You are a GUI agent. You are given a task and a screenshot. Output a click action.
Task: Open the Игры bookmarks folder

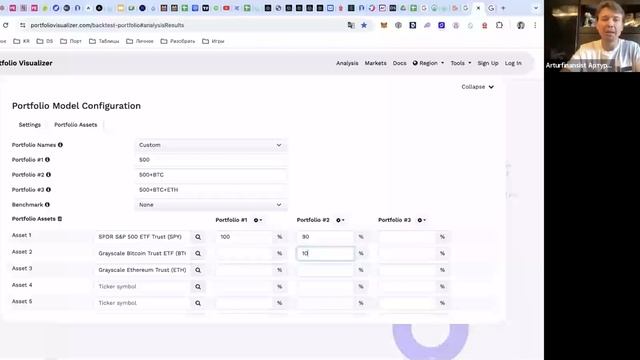click(213, 41)
